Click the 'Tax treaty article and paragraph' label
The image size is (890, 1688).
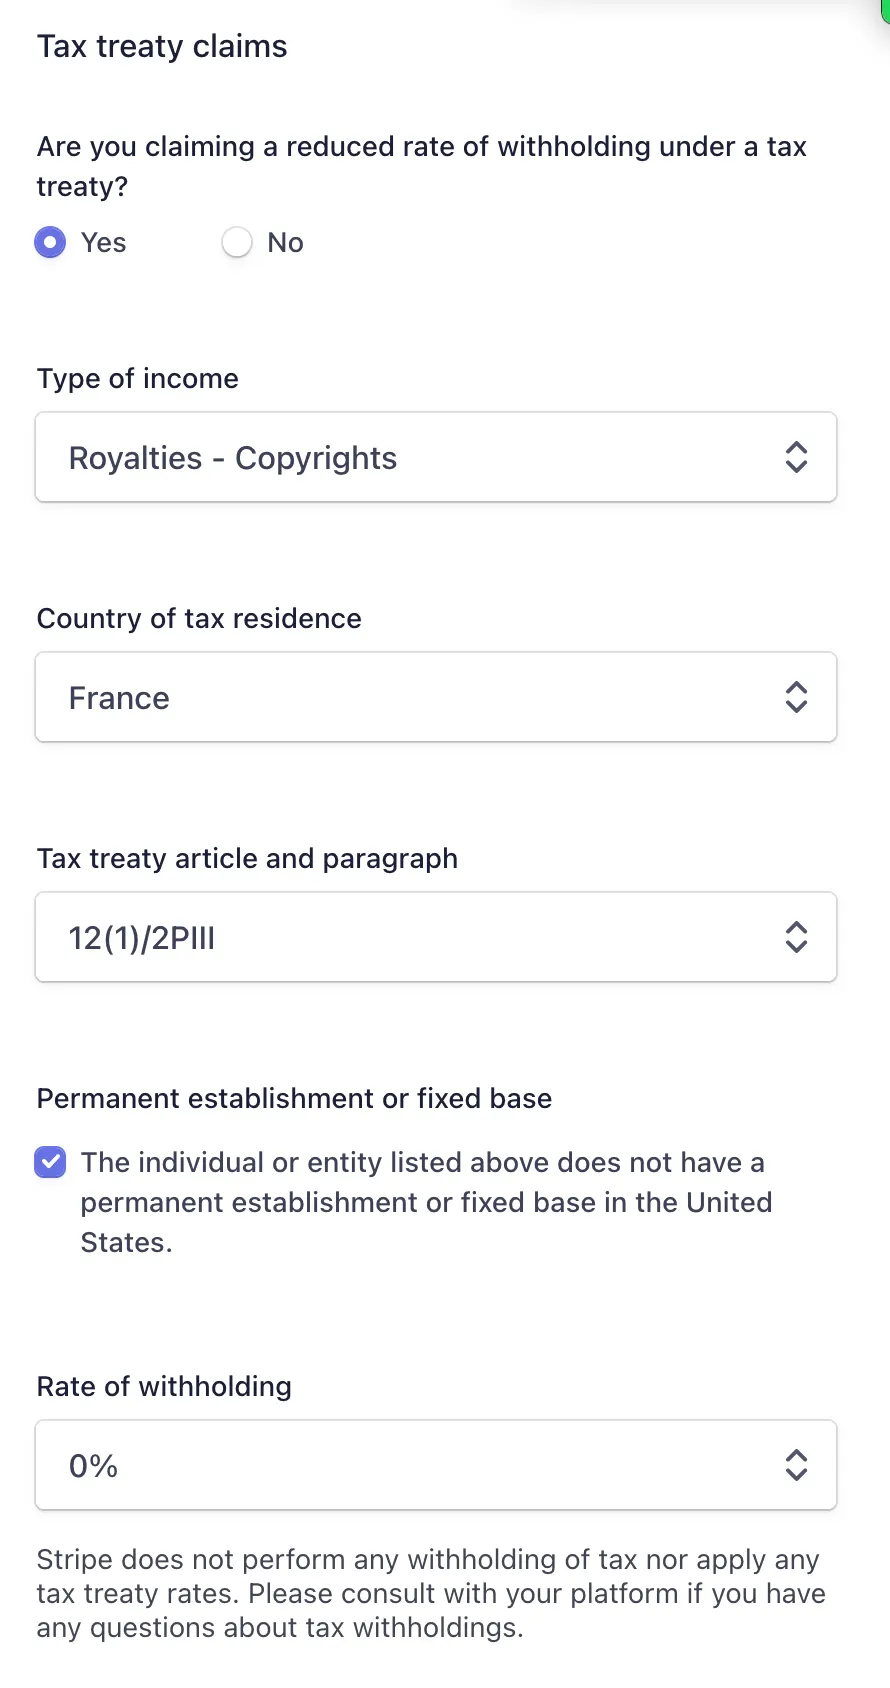247,859
